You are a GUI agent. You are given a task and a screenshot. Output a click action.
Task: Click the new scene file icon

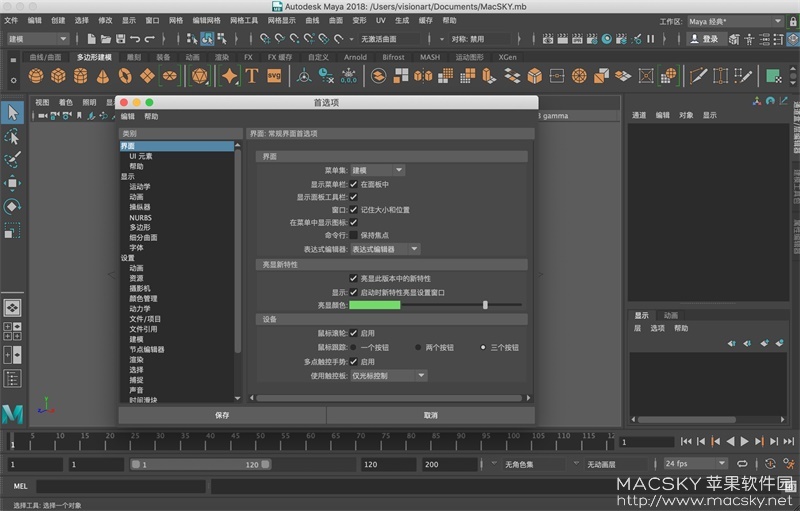[91, 39]
